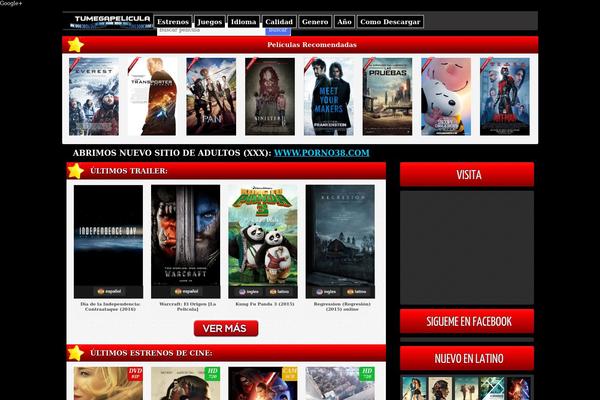Click ingles flag badge under Kung Fu Panda
The height and width of the screenshot is (400, 600).
click(x=249, y=292)
